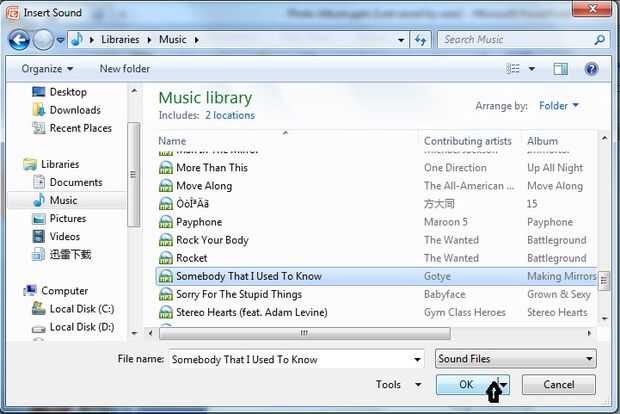The height and width of the screenshot is (414, 620).
Task: Open the Organize menu
Action: tap(47, 69)
